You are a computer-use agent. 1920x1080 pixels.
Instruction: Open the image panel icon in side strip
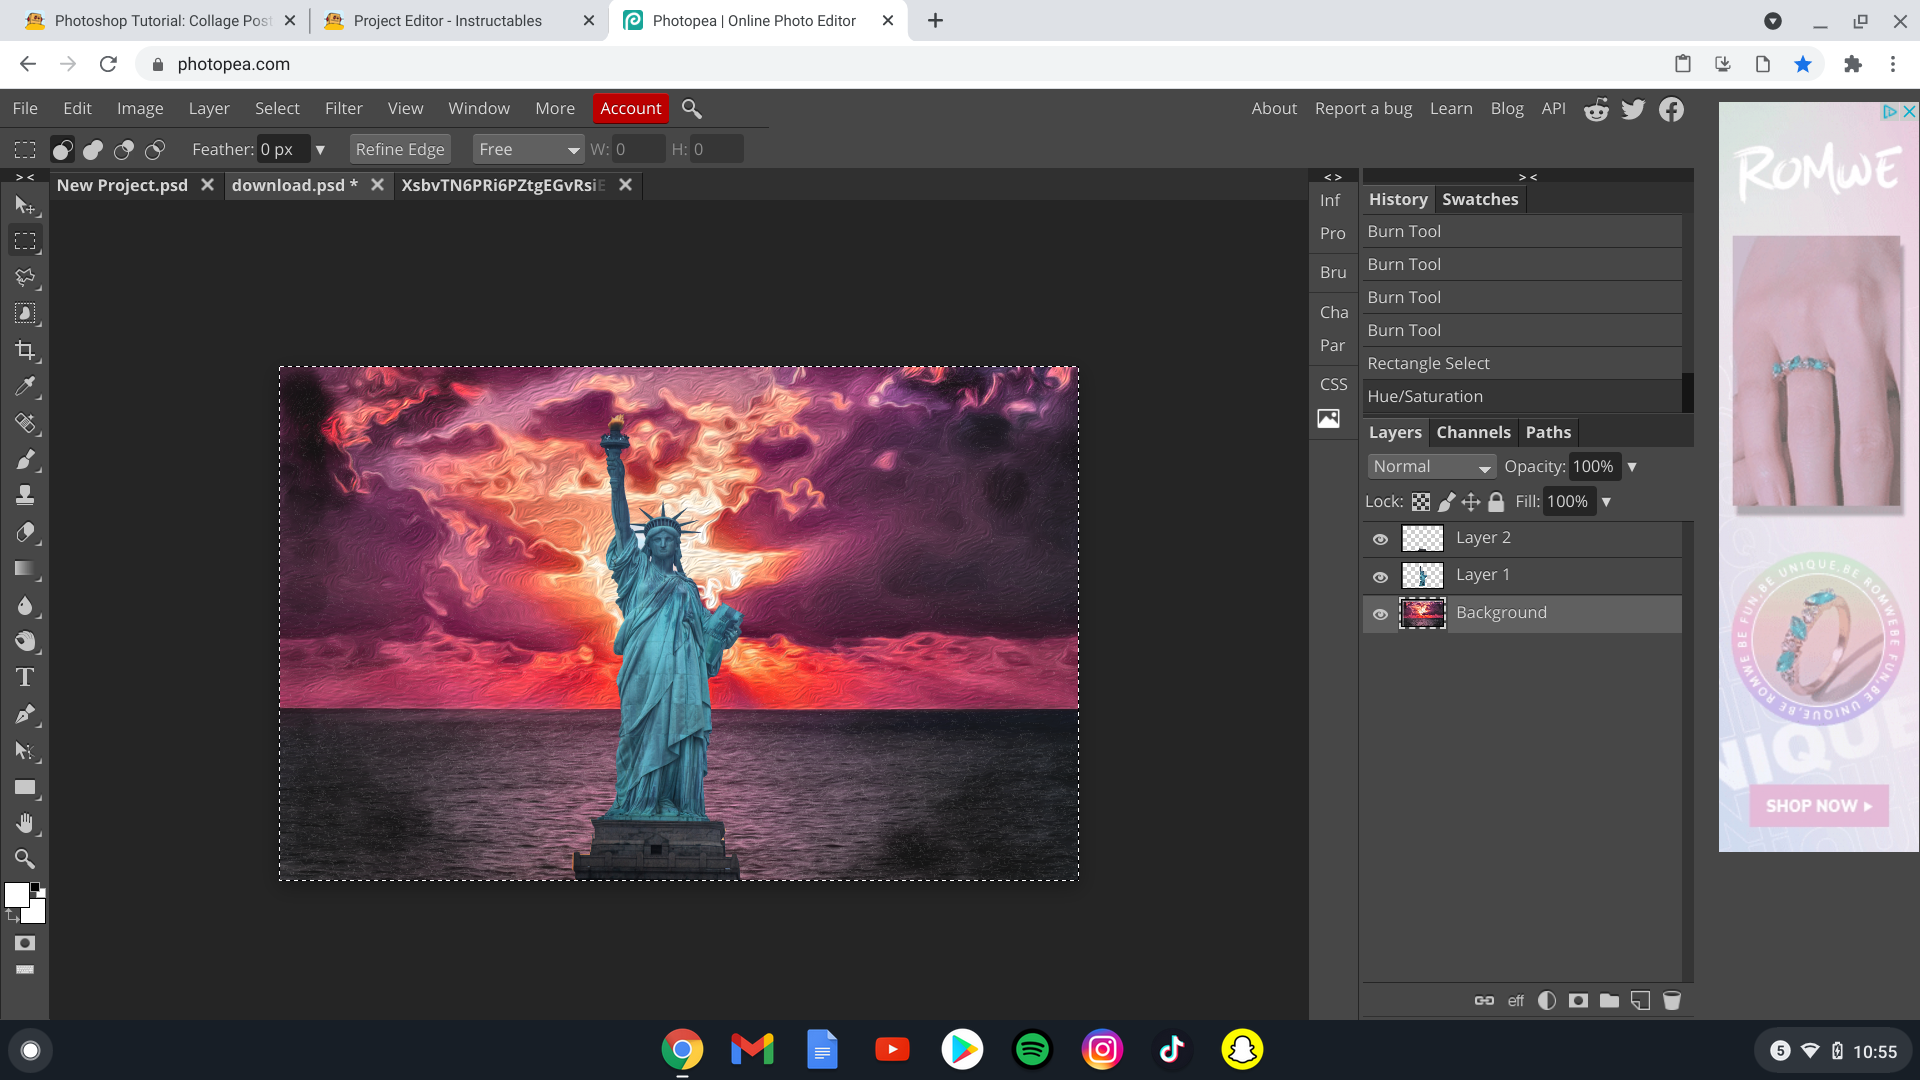click(x=1328, y=419)
